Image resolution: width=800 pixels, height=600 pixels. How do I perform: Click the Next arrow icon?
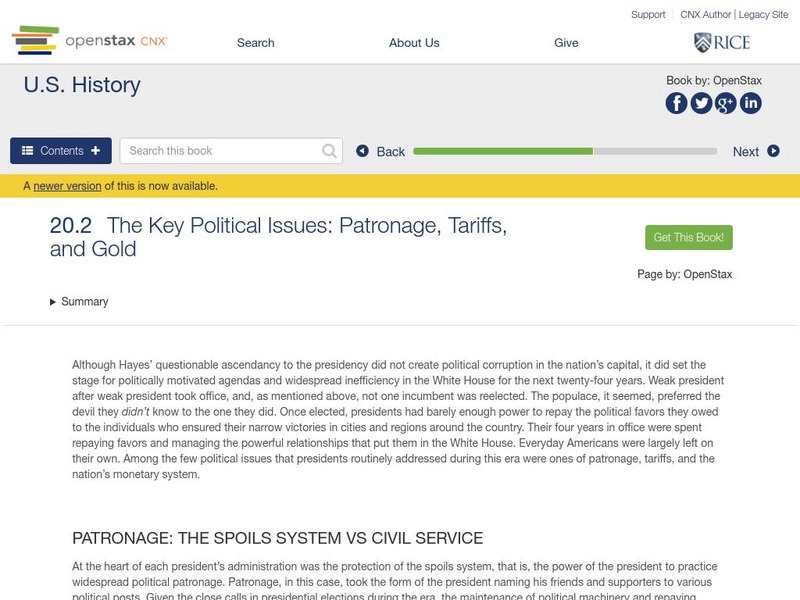tap(773, 151)
